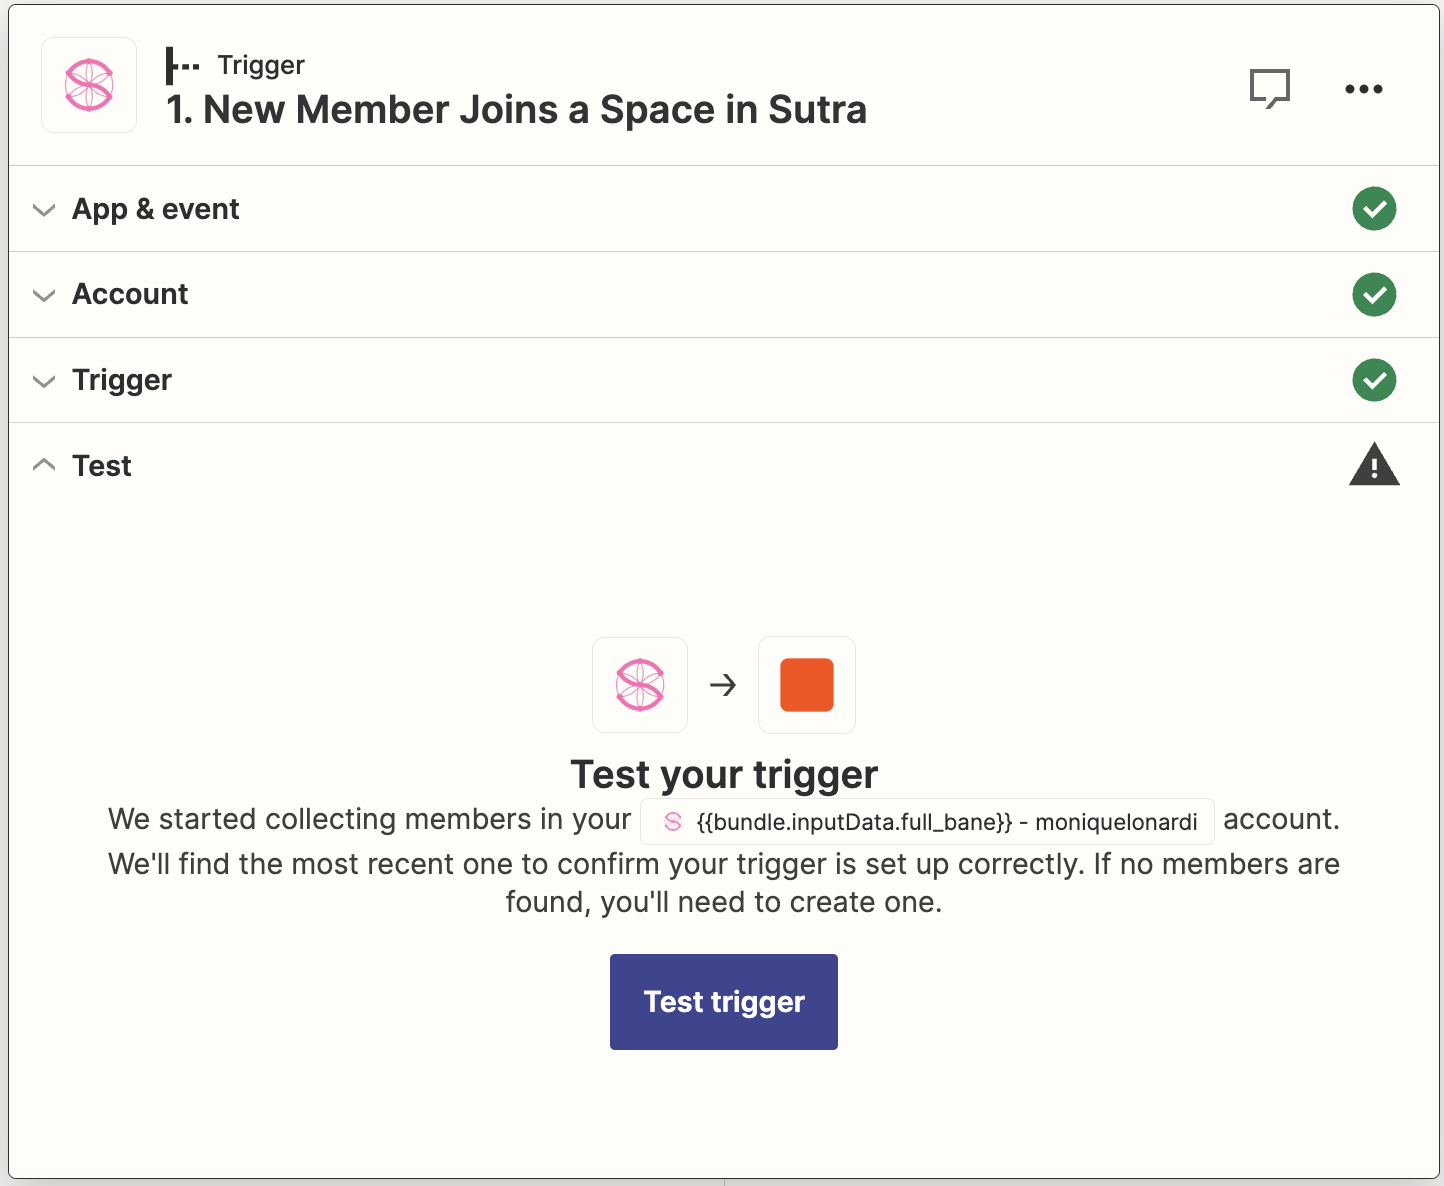
Task: Open the three-dot more options menu
Action: click(x=1364, y=89)
